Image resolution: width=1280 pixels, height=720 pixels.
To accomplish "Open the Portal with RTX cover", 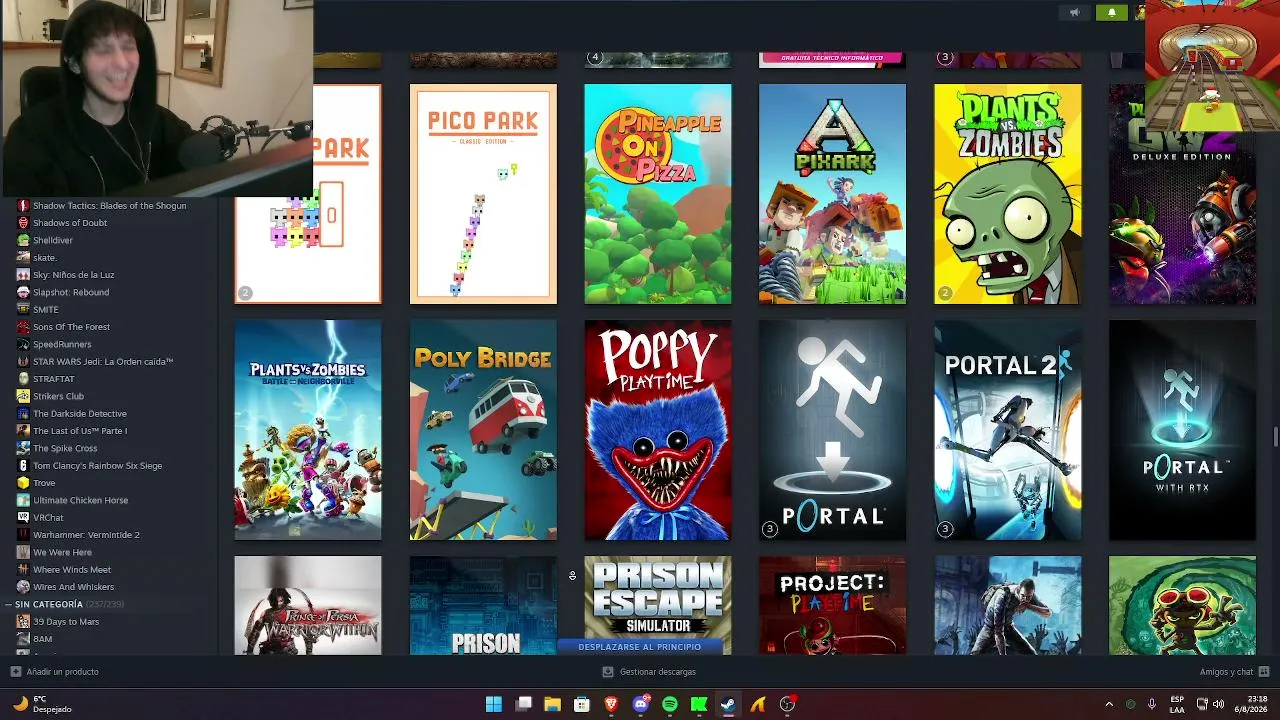I will click(x=1182, y=430).
